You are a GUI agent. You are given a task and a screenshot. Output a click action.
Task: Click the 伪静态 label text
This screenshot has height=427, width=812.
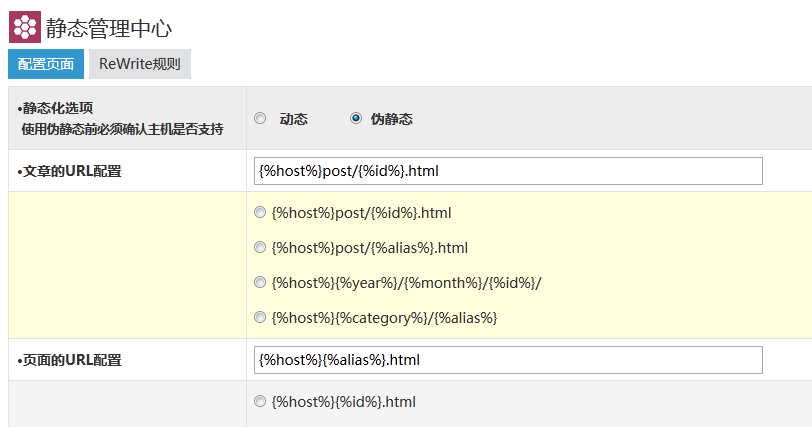pos(391,119)
